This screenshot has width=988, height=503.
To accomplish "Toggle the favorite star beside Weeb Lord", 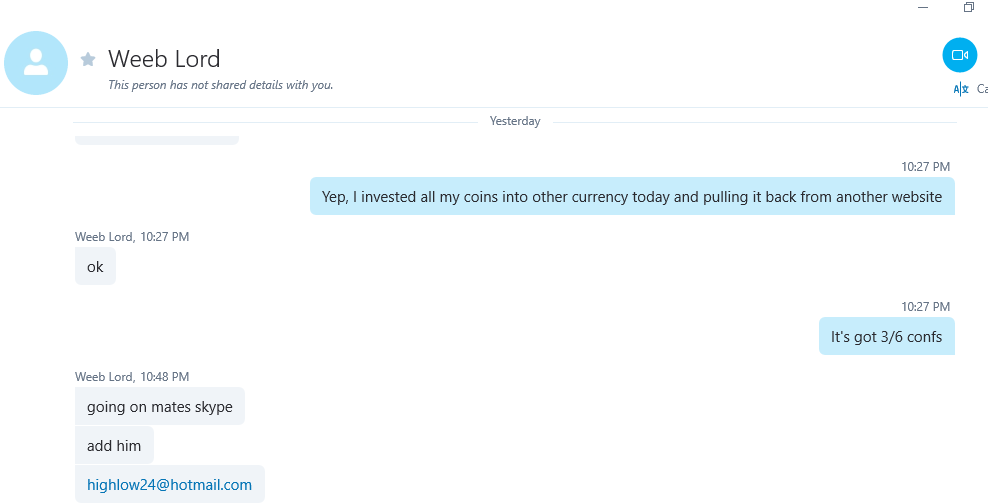I will click(x=88, y=59).
